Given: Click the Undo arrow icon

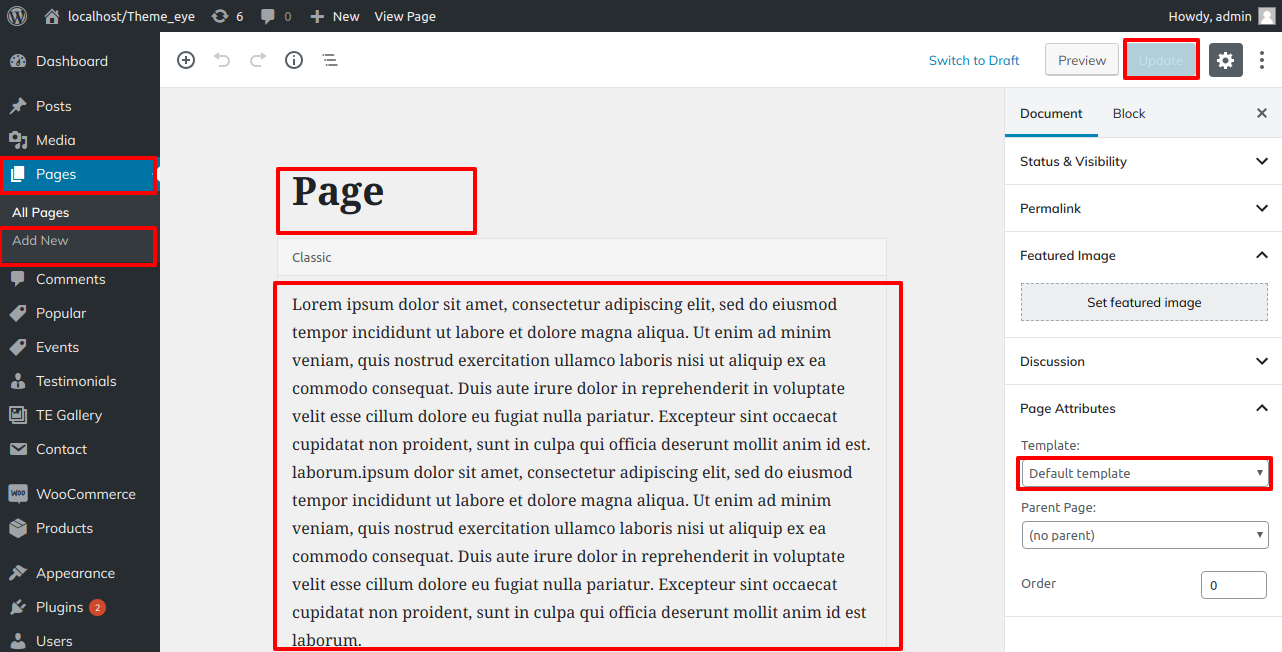Looking at the screenshot, I should [222, 60].
